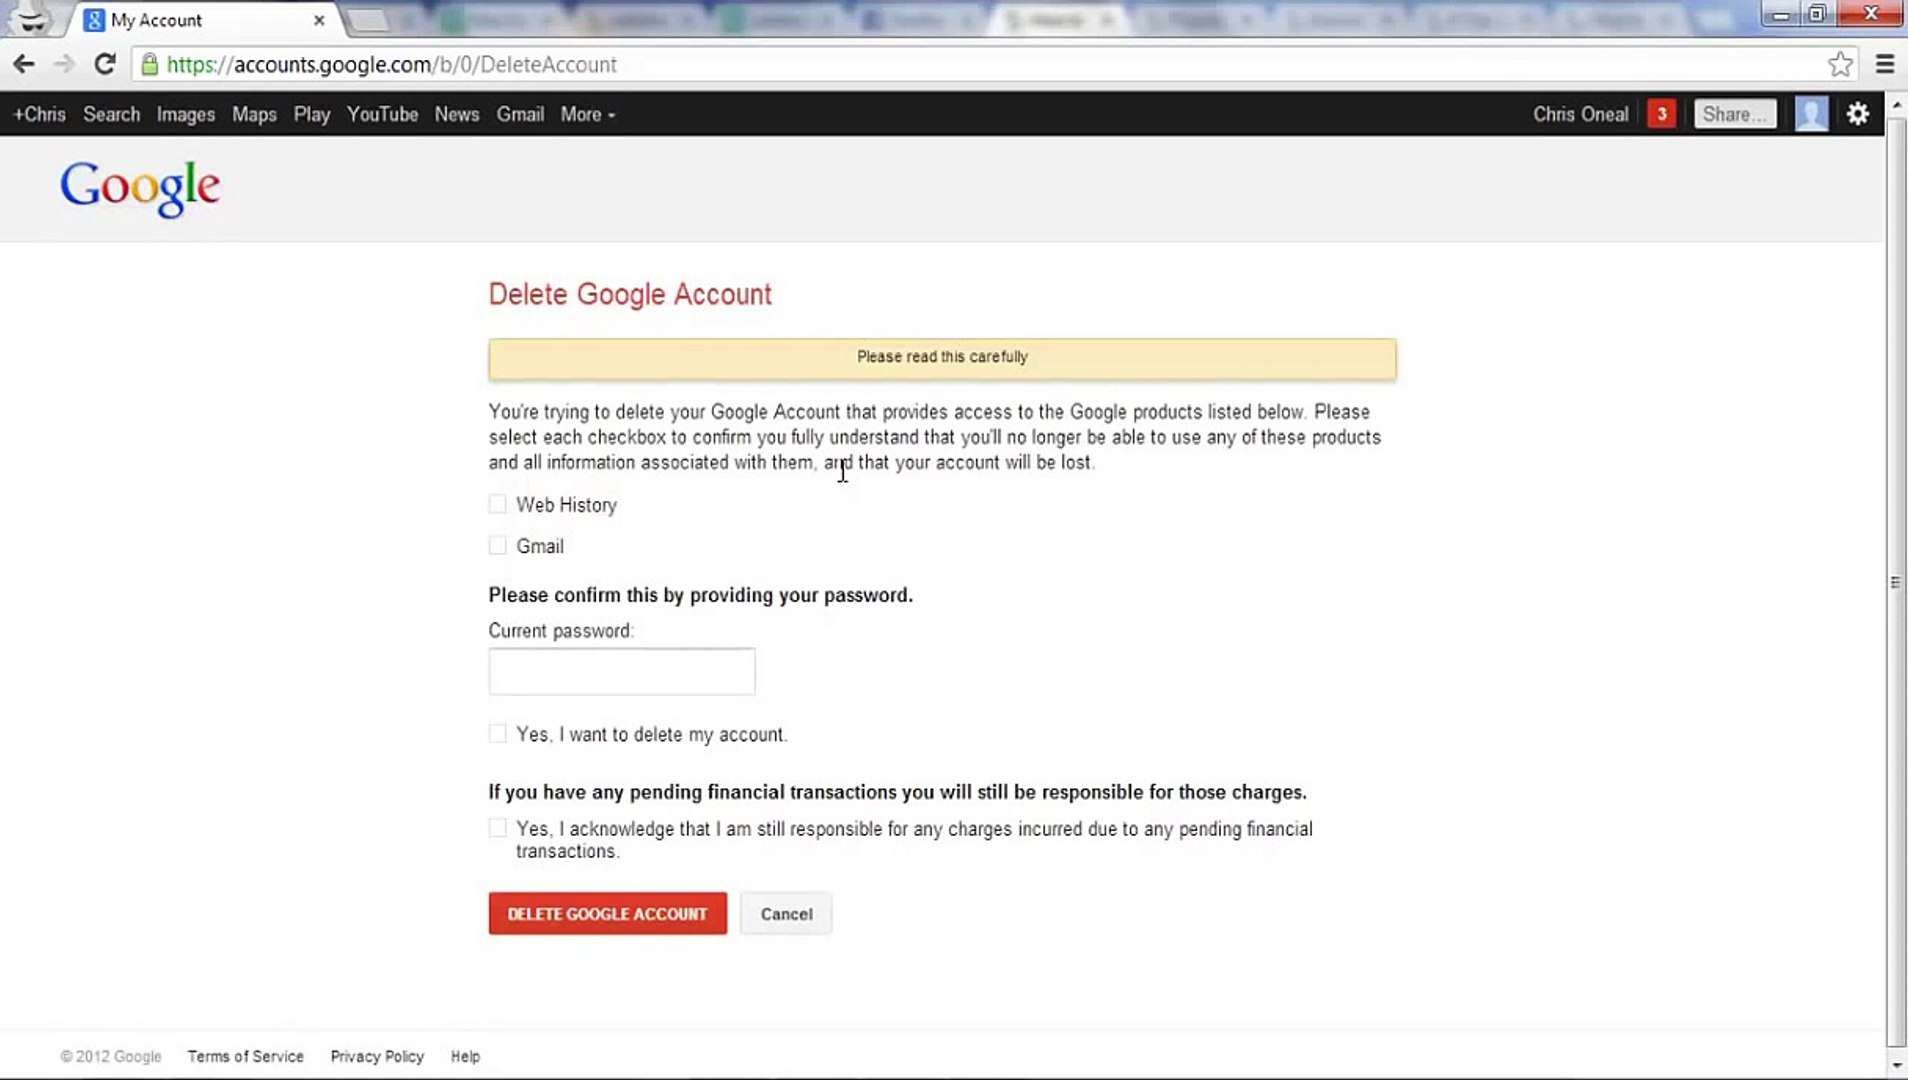This screenshot has height=1080, width=1908.
Task: Click the profile avatar picture
Action: [1811, 114]
